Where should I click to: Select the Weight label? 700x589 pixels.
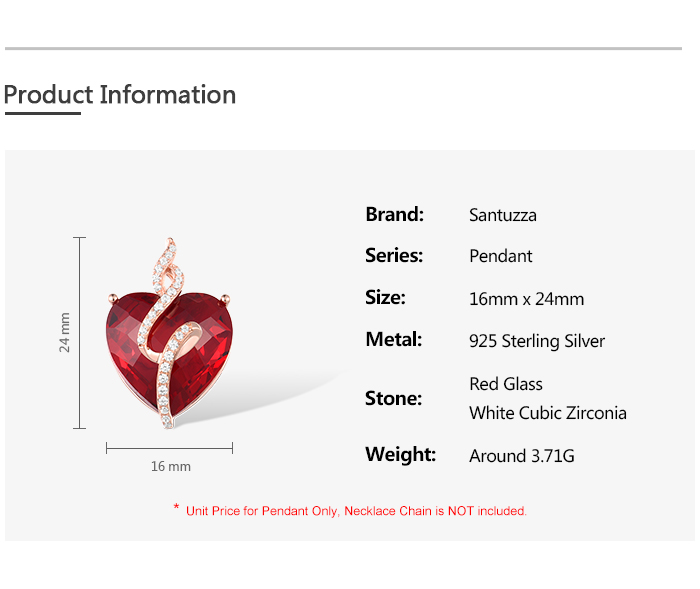click(400, 455)
